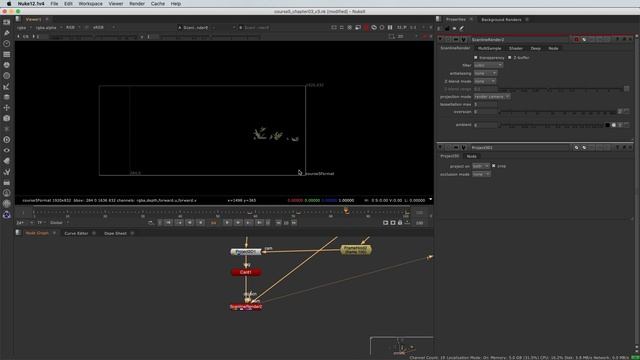Open the Time nodes toolbar menu
Screen dimensions: 640x360
[7, 44]
